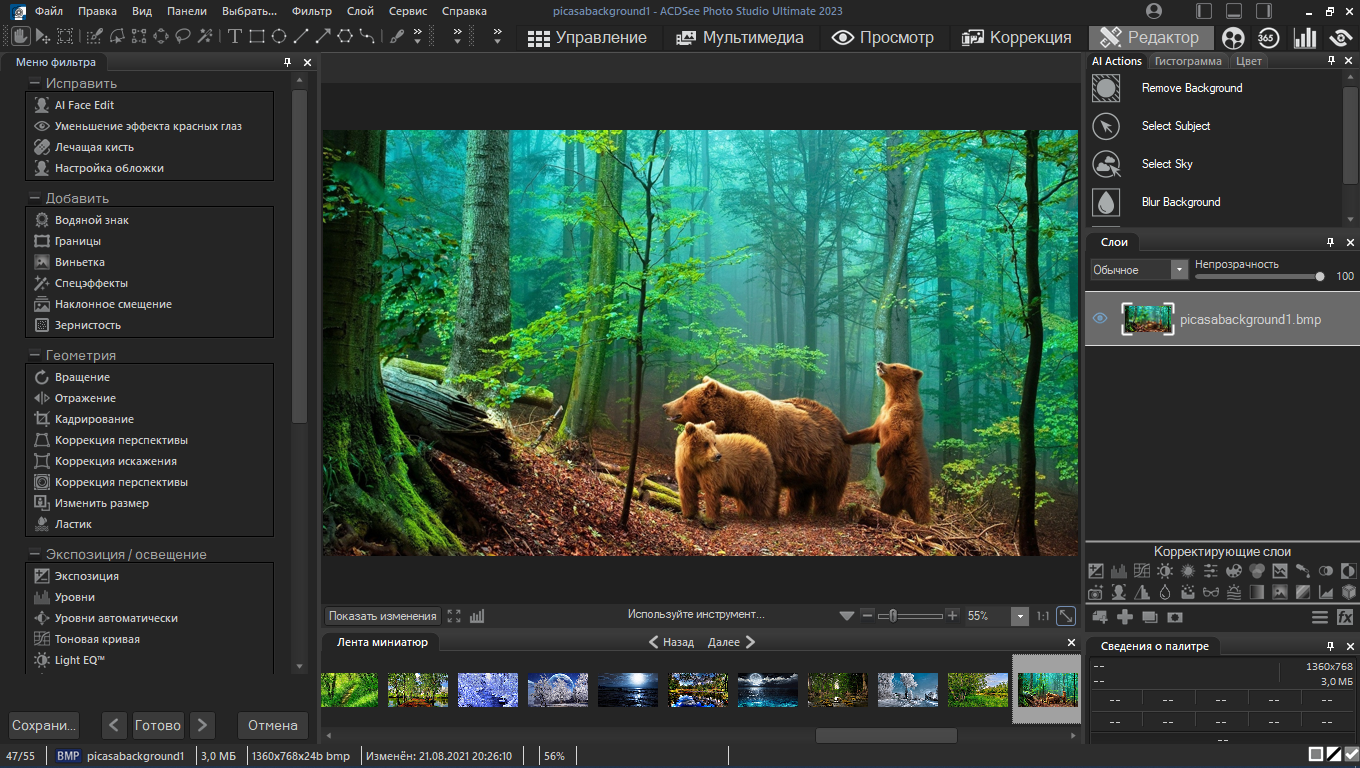This screenshot has width=1360, height=768.
Task: Click the duplicate layer icon
Action: click(x=1150, y=617)
